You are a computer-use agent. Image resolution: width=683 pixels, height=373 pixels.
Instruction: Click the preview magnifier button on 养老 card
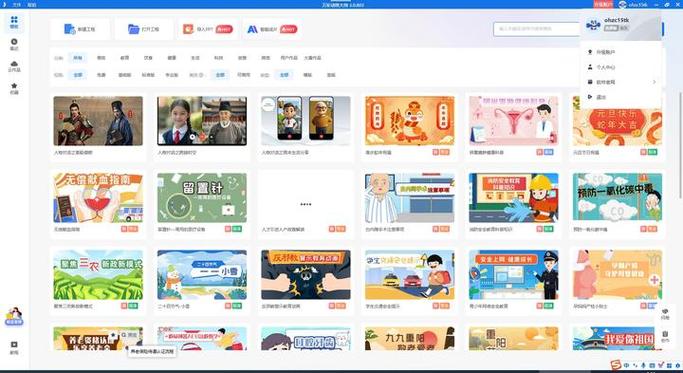tap(130, 335)
